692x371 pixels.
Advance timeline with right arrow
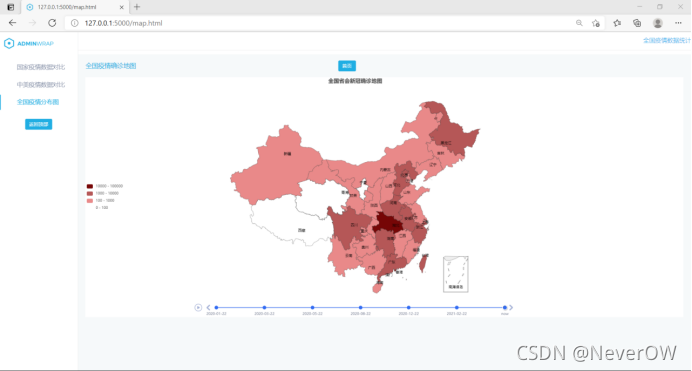click(511, 307)
